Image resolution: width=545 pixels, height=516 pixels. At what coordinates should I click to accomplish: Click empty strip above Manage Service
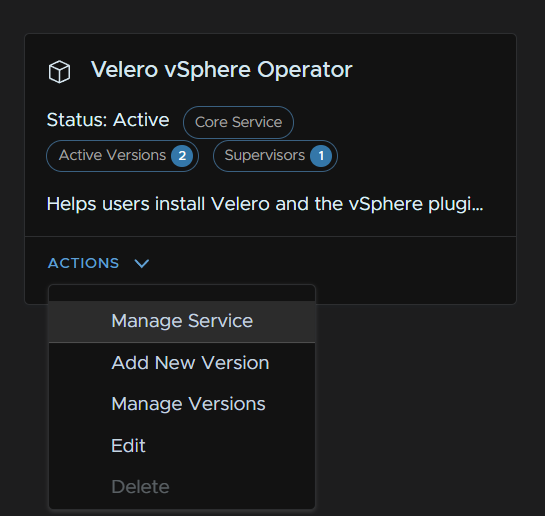pos(182,293)
